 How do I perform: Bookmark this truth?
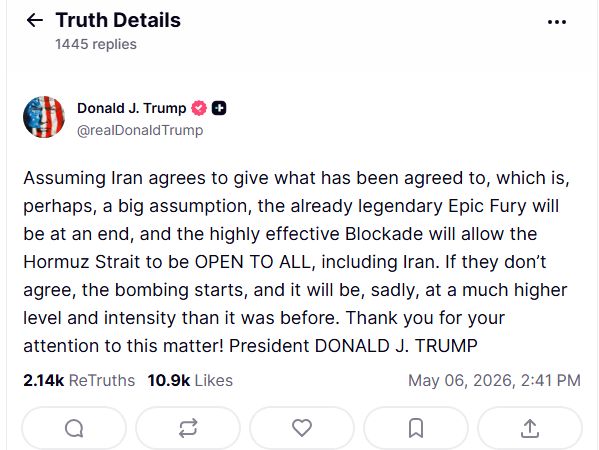(416, 428)
